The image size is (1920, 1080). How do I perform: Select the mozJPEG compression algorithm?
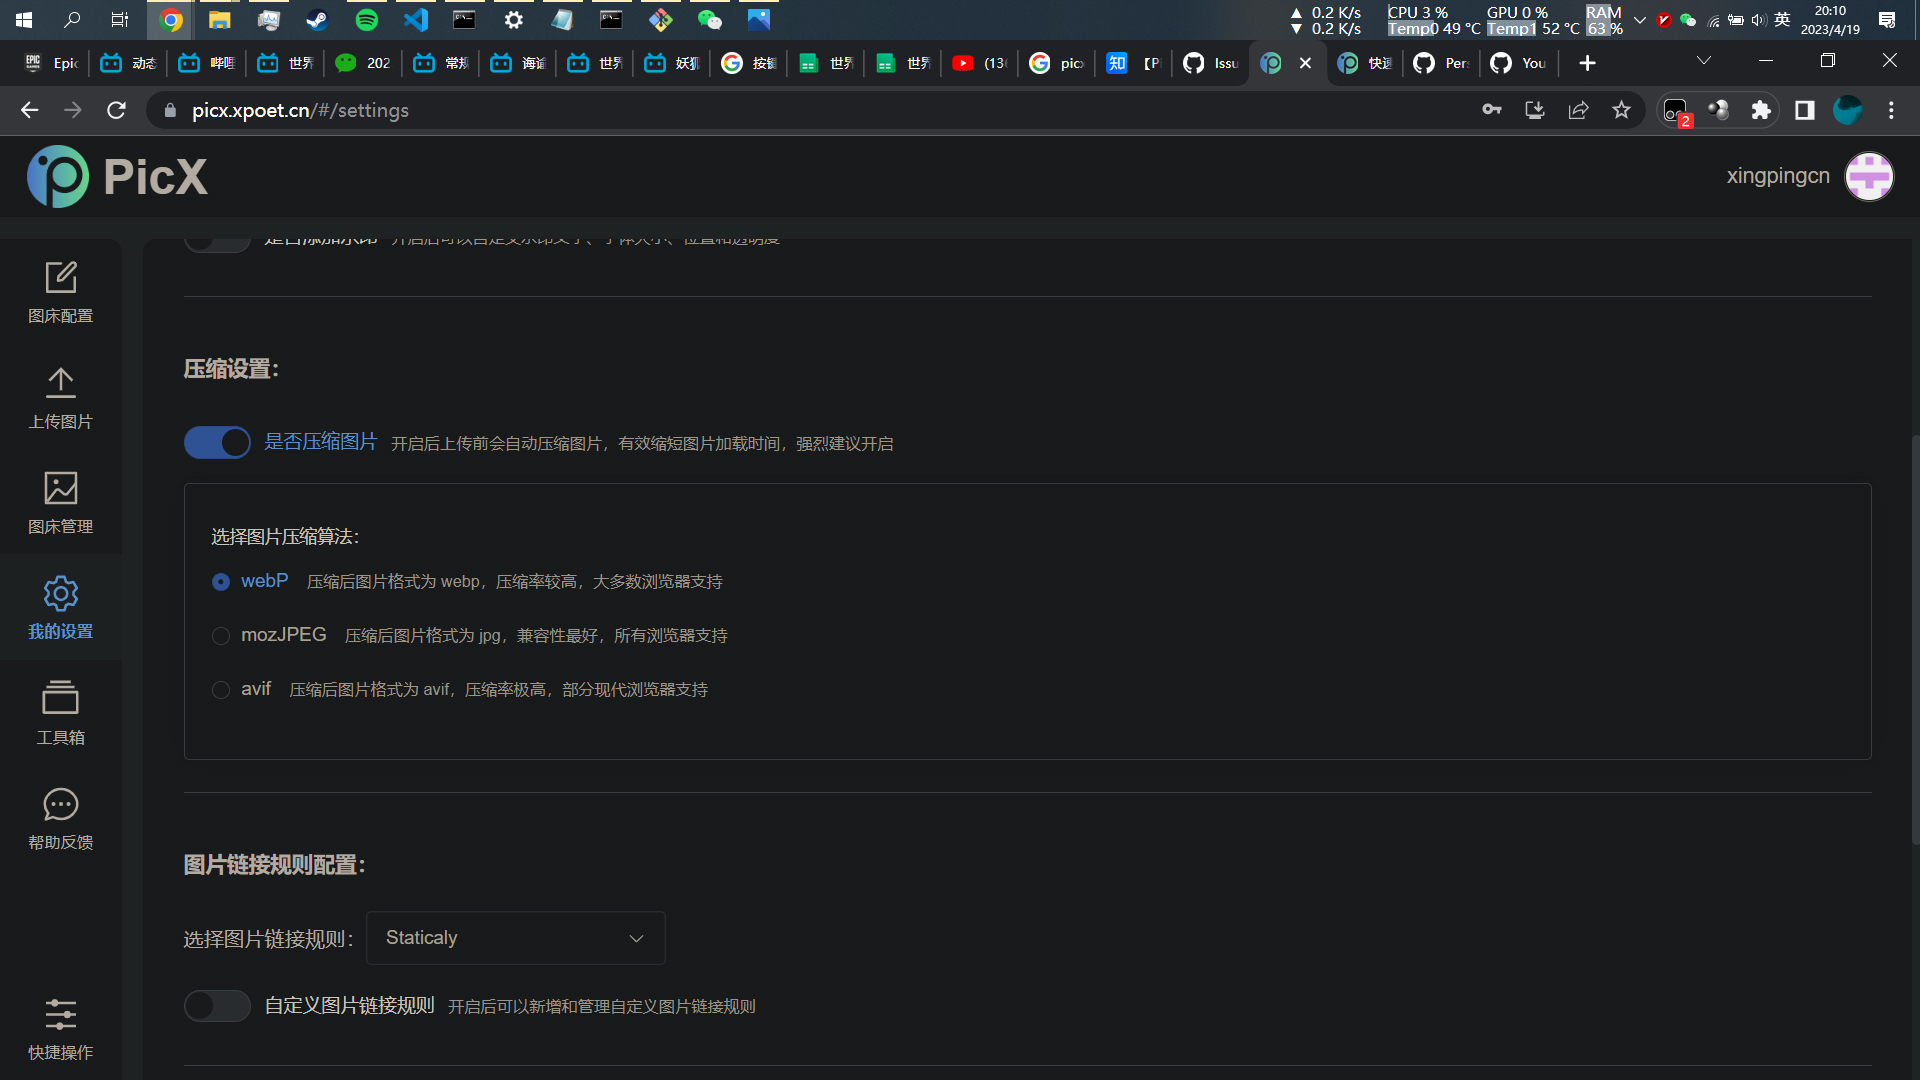point(221,636)
